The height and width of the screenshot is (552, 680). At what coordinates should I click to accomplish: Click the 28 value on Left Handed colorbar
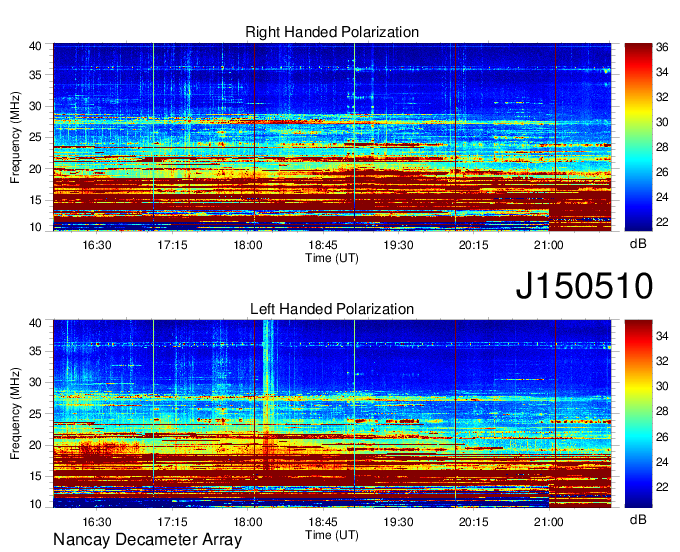(662, 411)
